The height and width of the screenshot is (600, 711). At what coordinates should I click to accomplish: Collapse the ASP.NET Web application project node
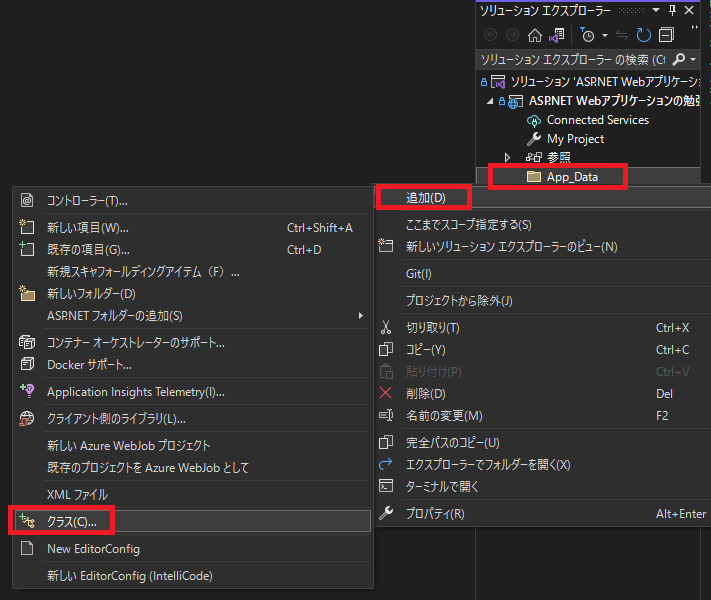pyautogui.click(x=490, y=101)
